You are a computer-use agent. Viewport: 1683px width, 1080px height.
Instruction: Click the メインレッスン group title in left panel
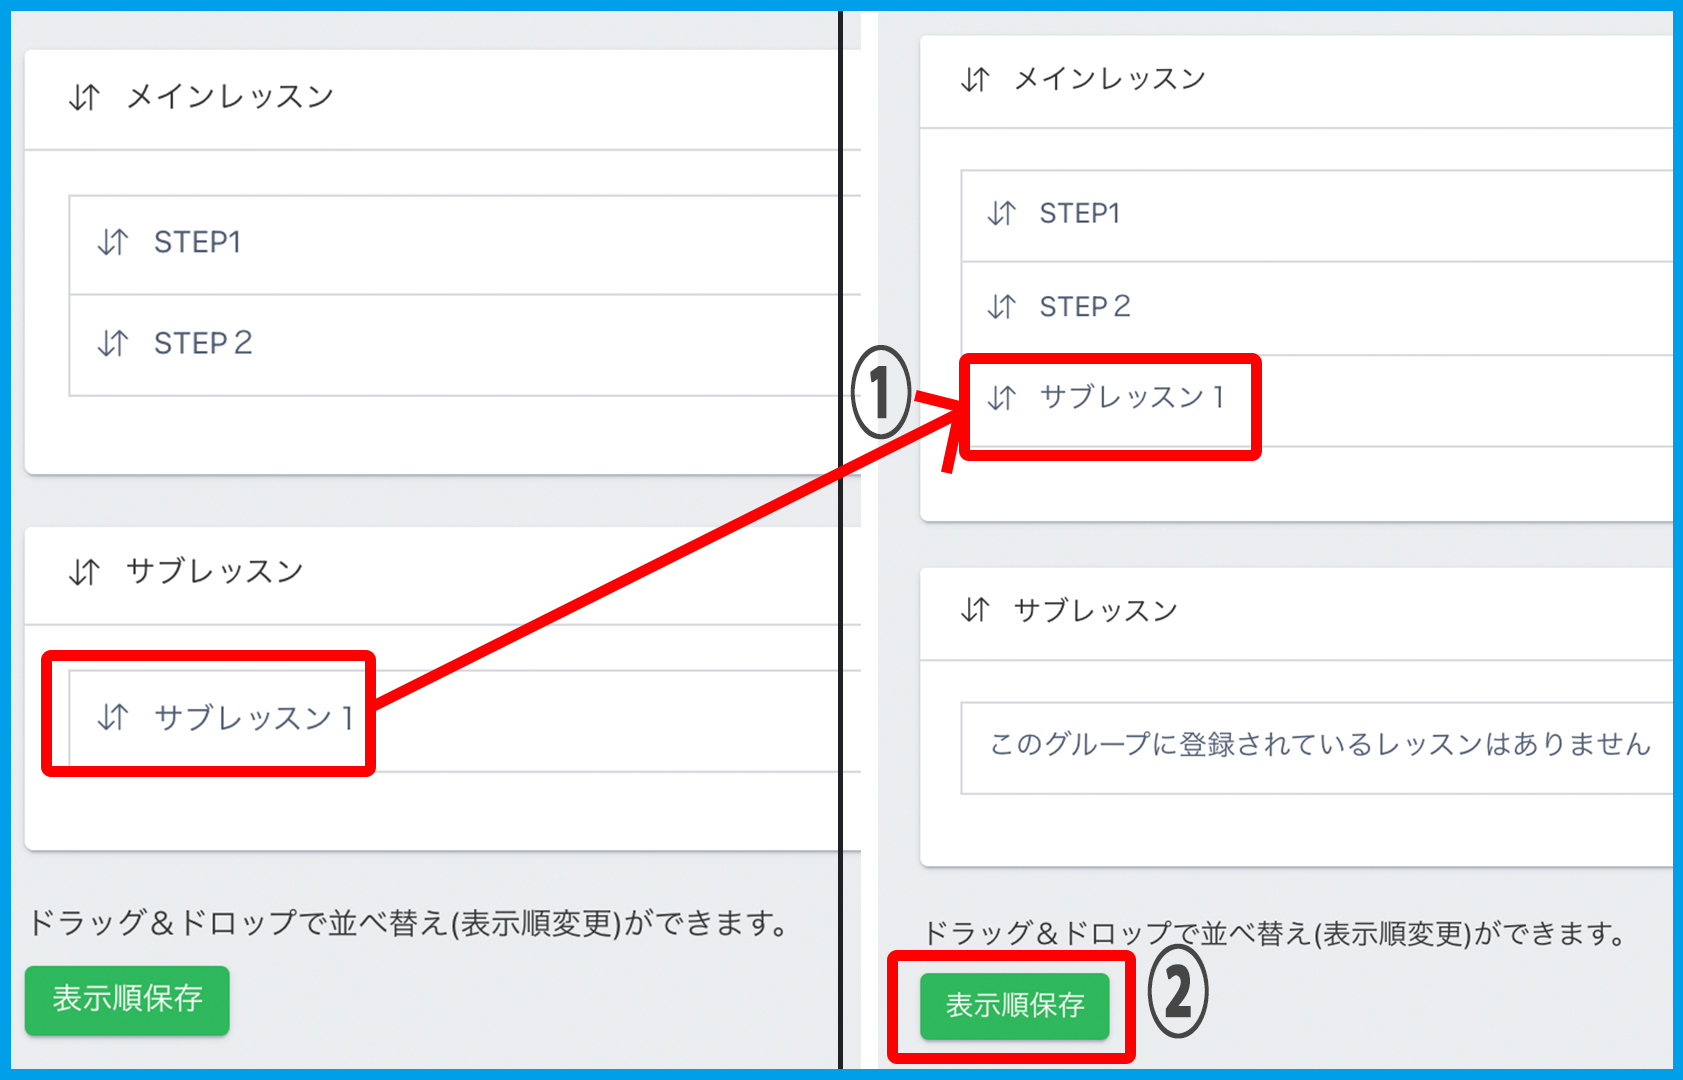pyautogui.click(x=229, y=97)
